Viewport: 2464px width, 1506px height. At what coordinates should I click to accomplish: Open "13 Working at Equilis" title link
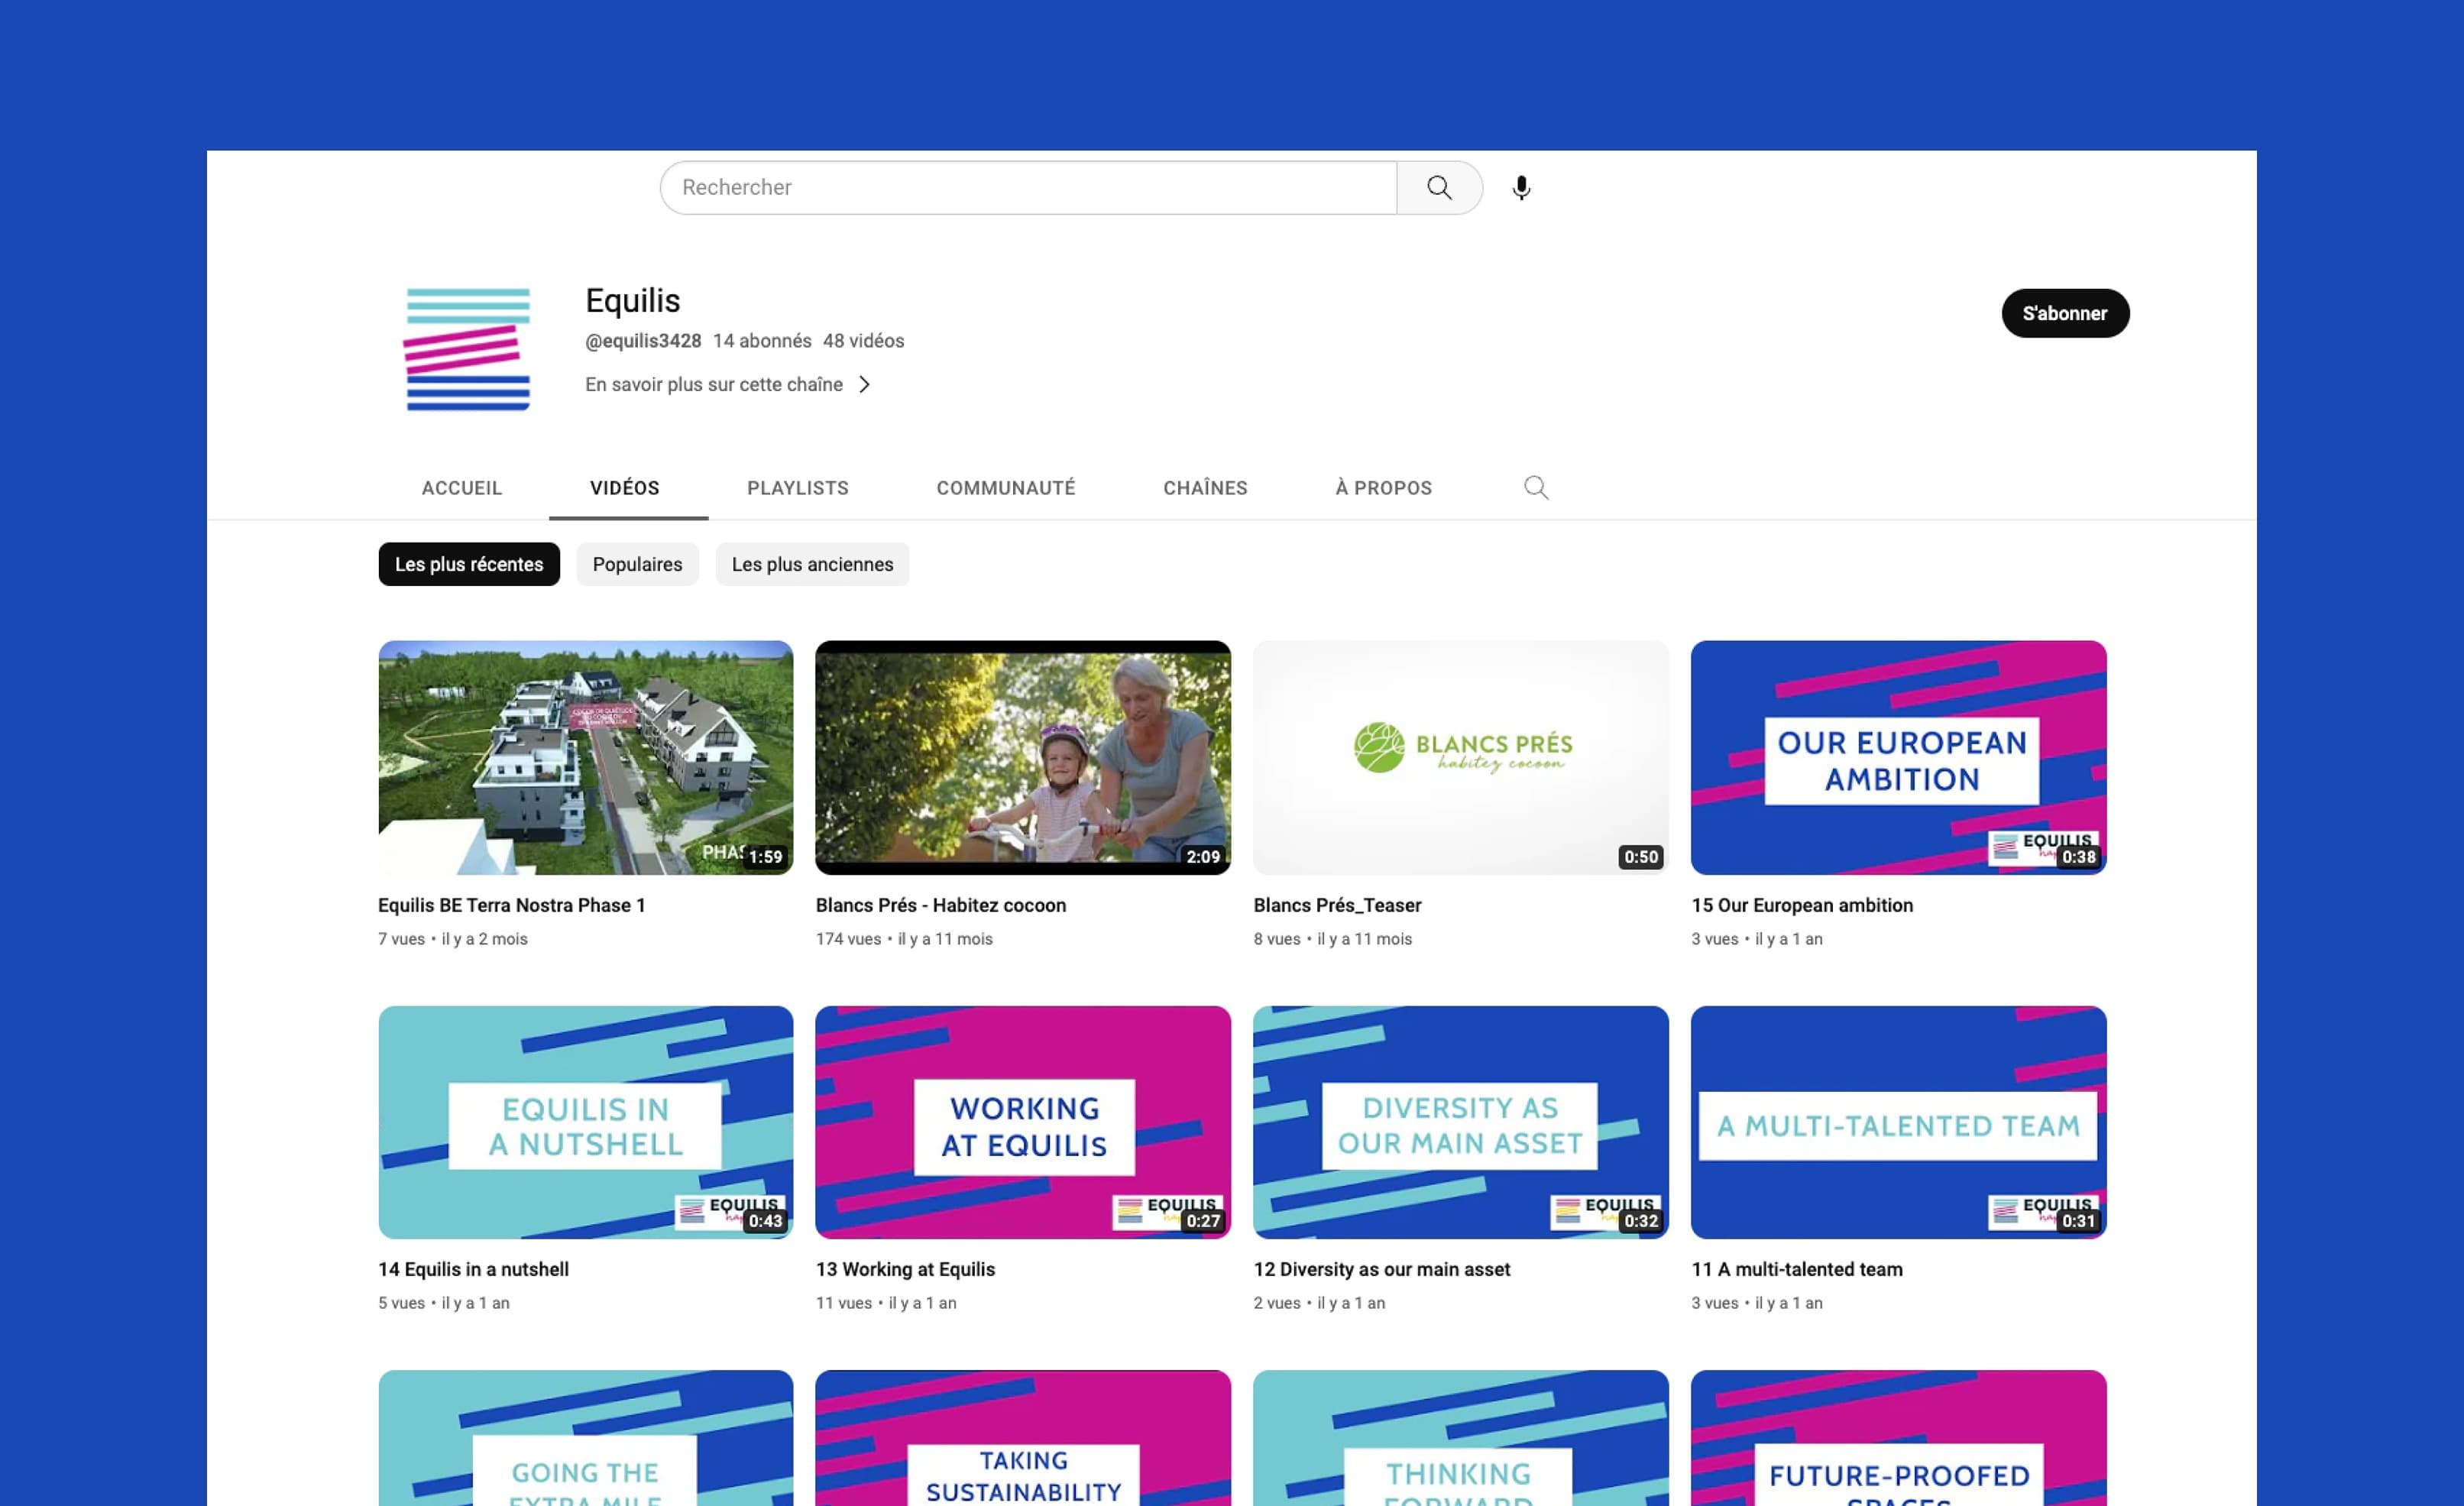click(905, 1269)
